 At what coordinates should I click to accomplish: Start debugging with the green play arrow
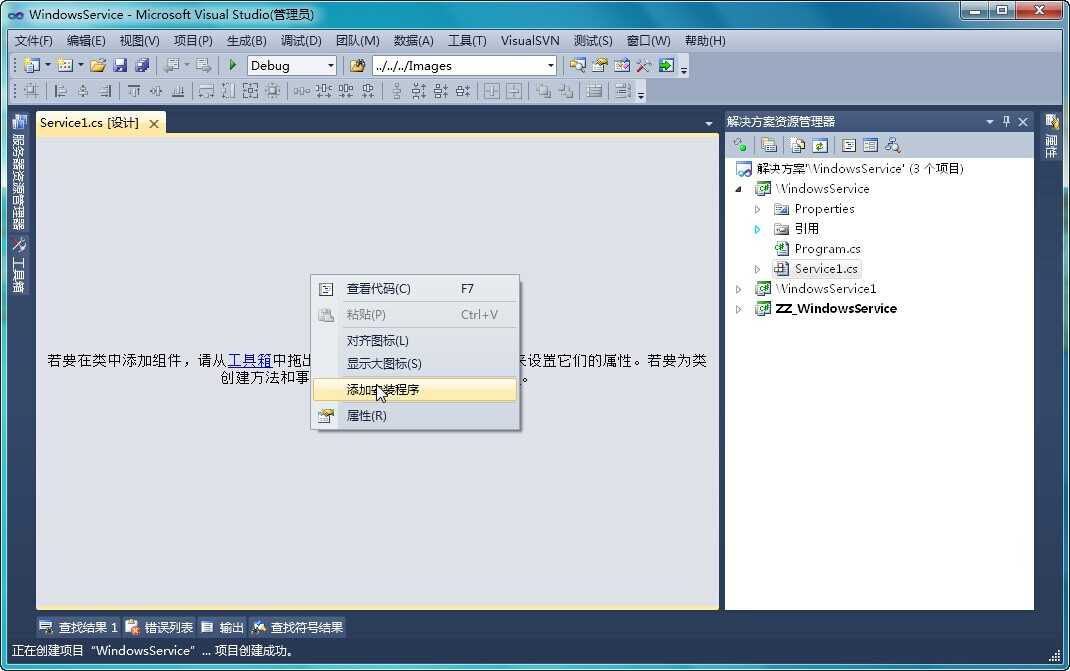[233, 66]
